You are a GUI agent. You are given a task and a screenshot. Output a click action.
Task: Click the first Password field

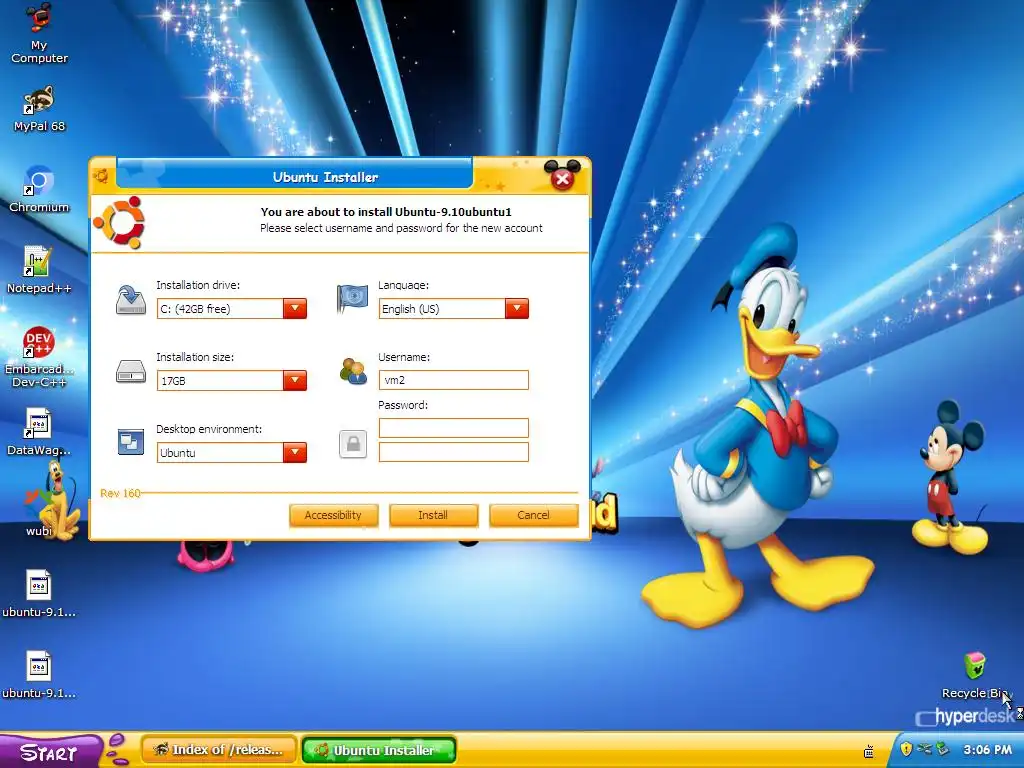[x=454, y=428]
